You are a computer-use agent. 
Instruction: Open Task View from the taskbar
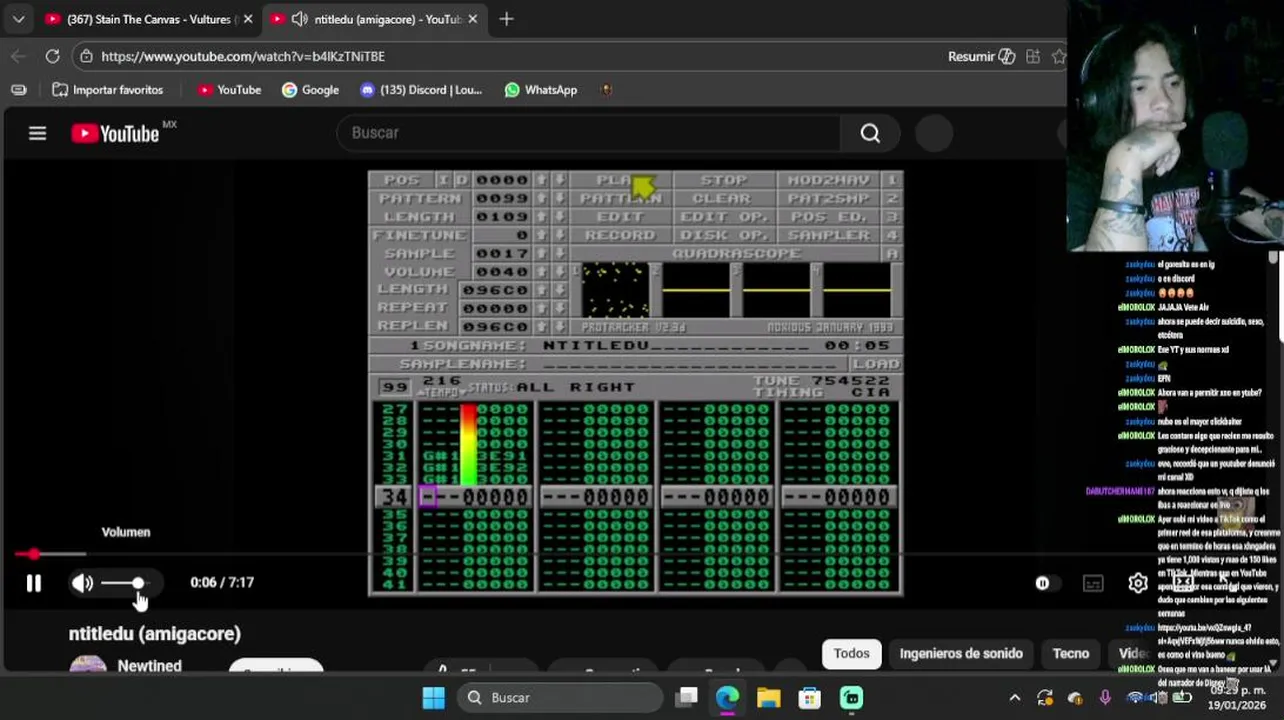(686, 698)
